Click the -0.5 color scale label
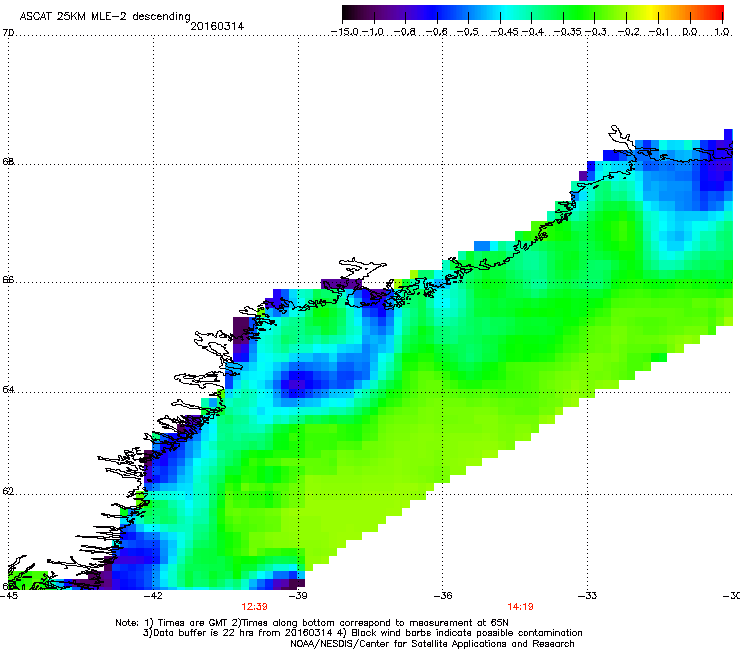Viewport: 740px width, 650px height. pyautogui.click(x=468, y=32)
